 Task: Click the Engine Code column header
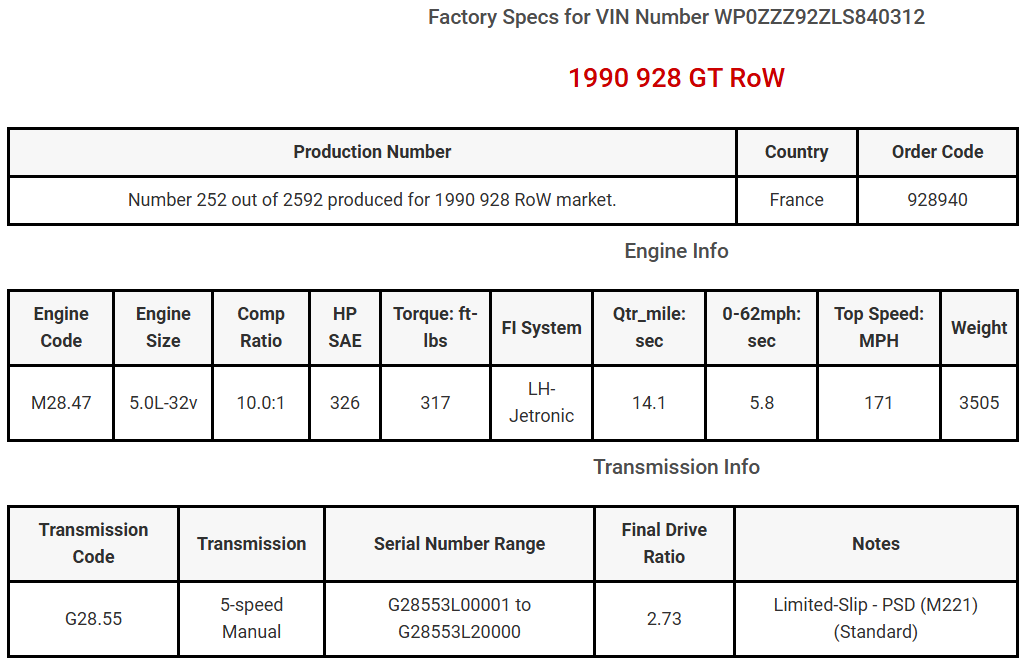61,328
